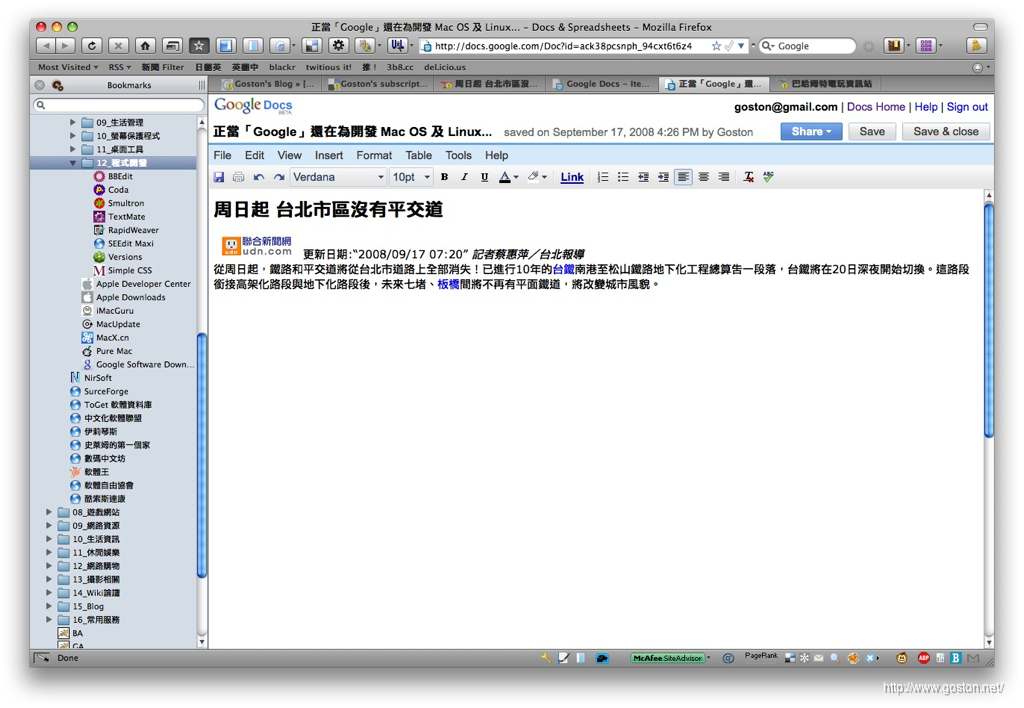Image resolution: width=1024 pixels, height=708 pixels.
Task: Click the del.icio.us bookmark toolbar item
Action: click(x=445, y=67)
